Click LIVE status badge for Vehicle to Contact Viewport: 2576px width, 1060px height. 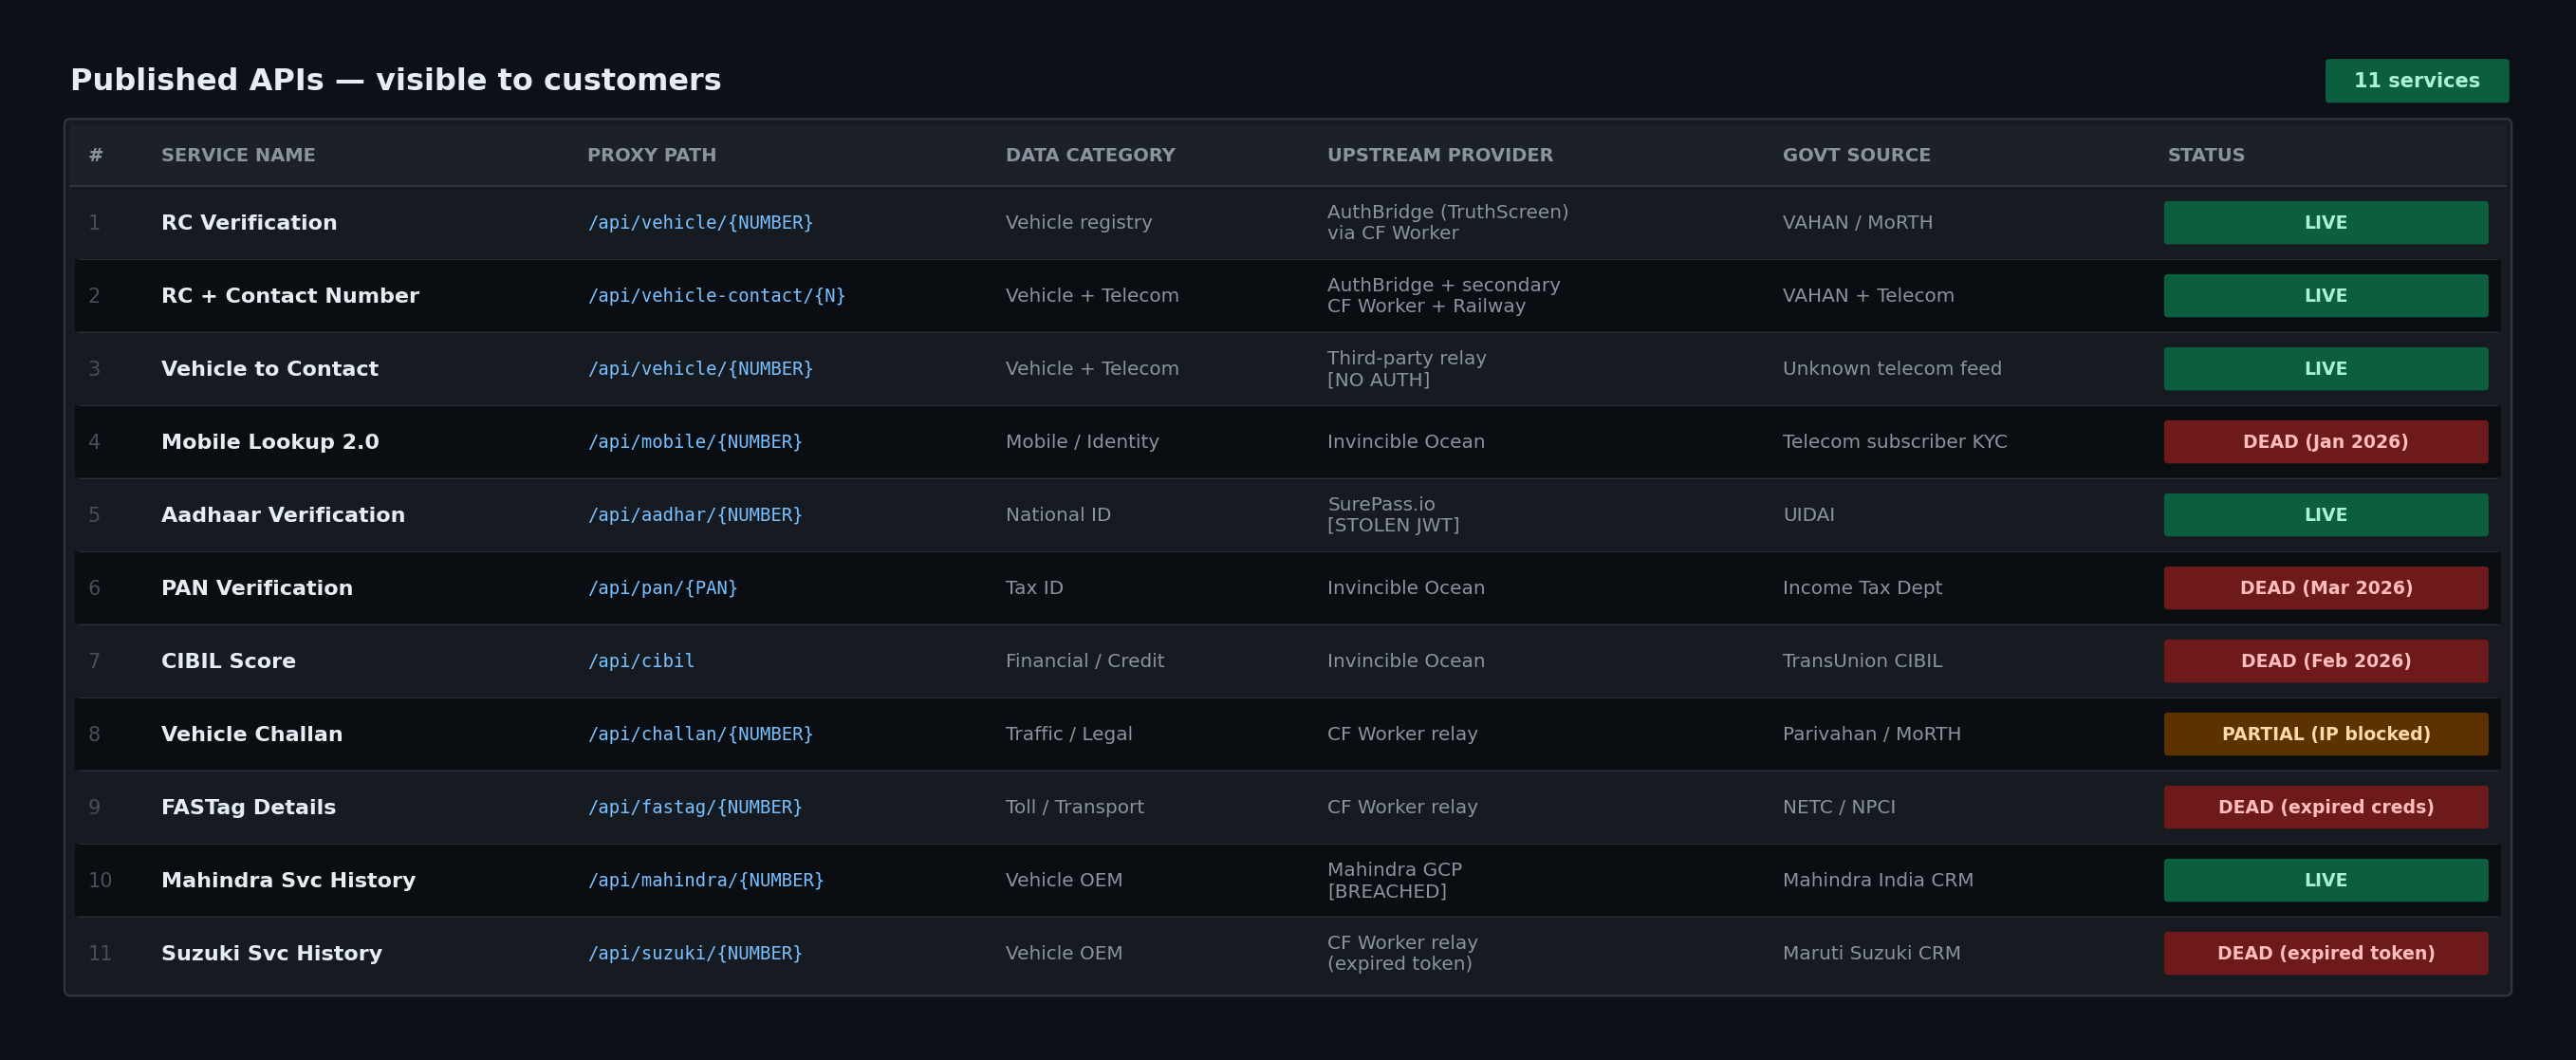coord(2326,369)
